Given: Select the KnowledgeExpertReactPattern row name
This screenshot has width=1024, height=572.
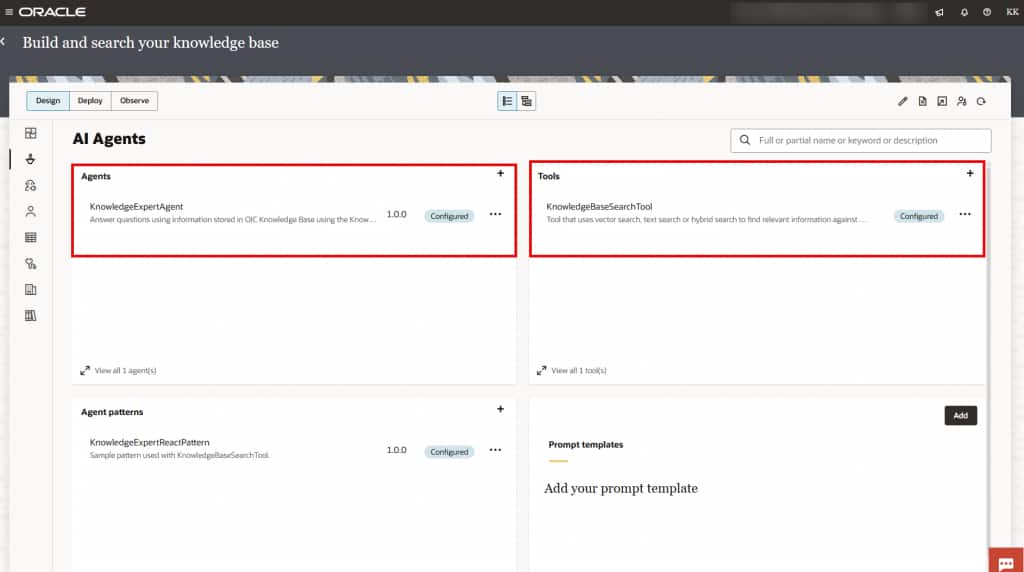Looking at the screenshot, I should click(150, 442).
